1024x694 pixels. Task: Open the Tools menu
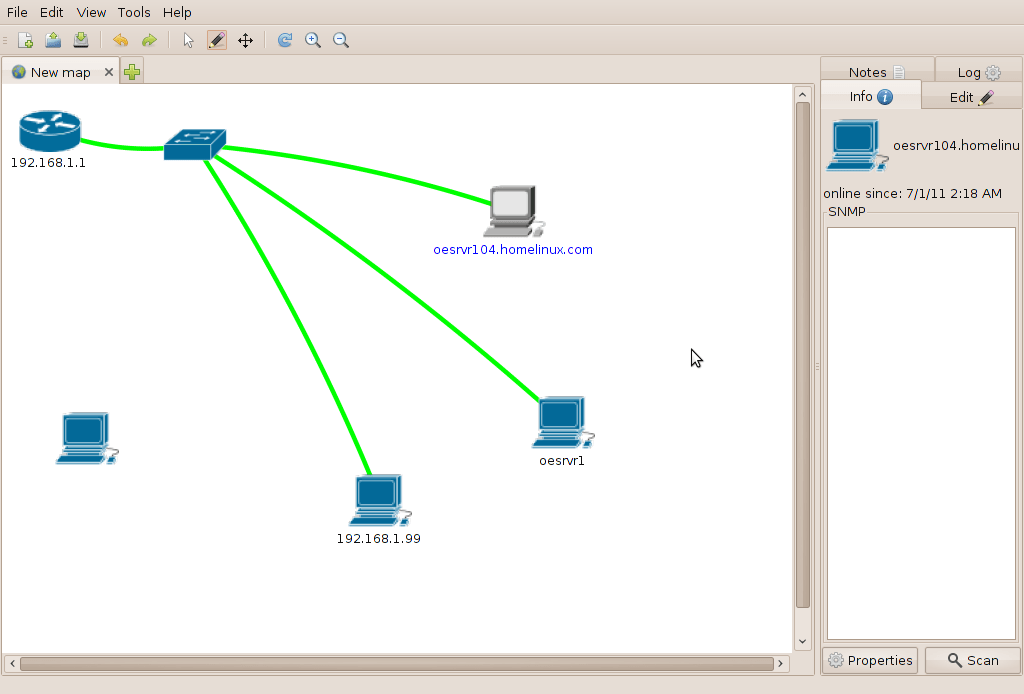click(133, 12)
